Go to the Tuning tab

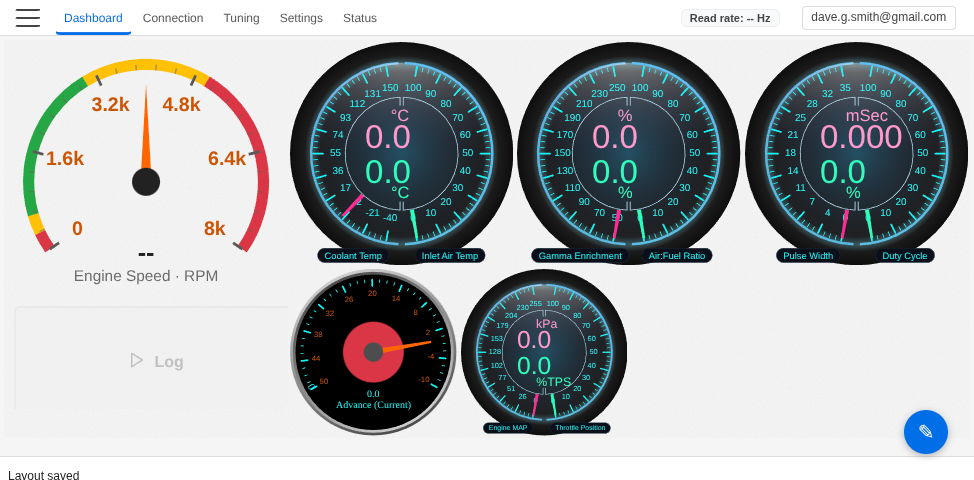(241, 18)
